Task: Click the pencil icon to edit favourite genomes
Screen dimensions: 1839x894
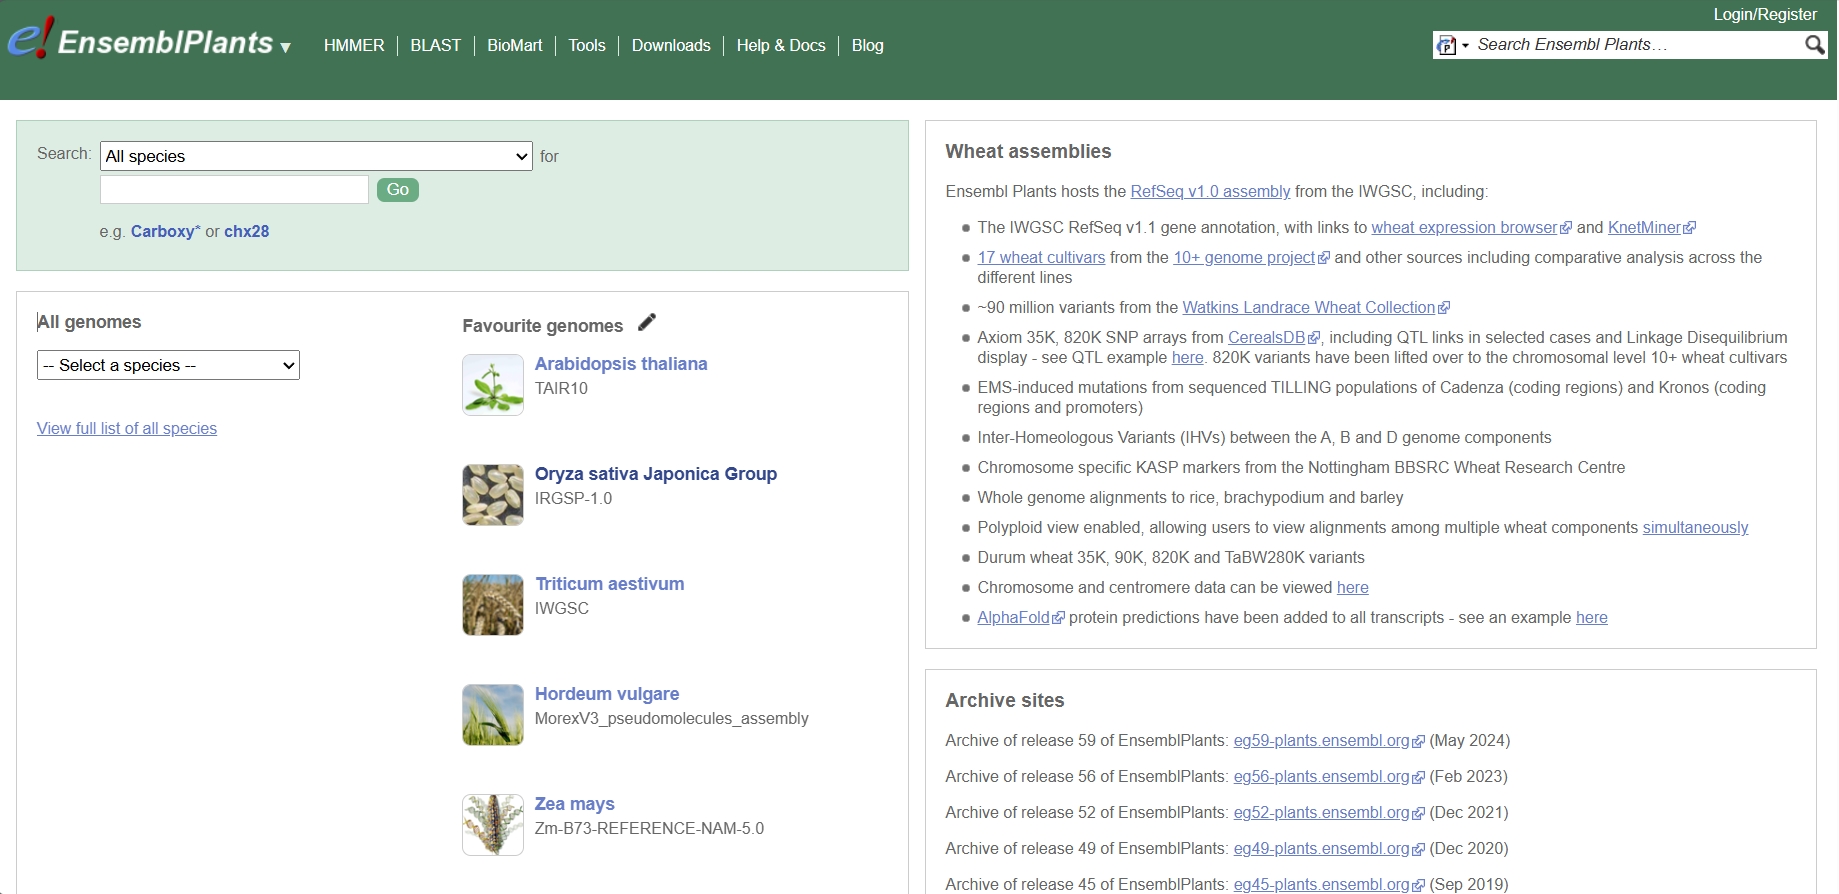Action: [x=647, y=322]
